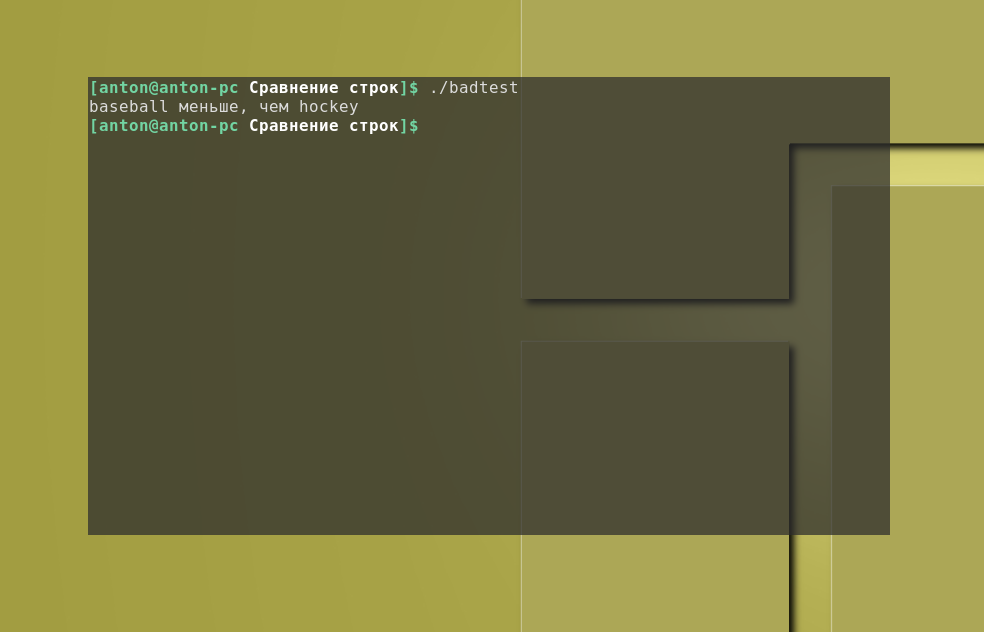Click the word меньше in the output line
This screenshot has height=632, width=984.
pyautogui.click(x=208, y=107)
